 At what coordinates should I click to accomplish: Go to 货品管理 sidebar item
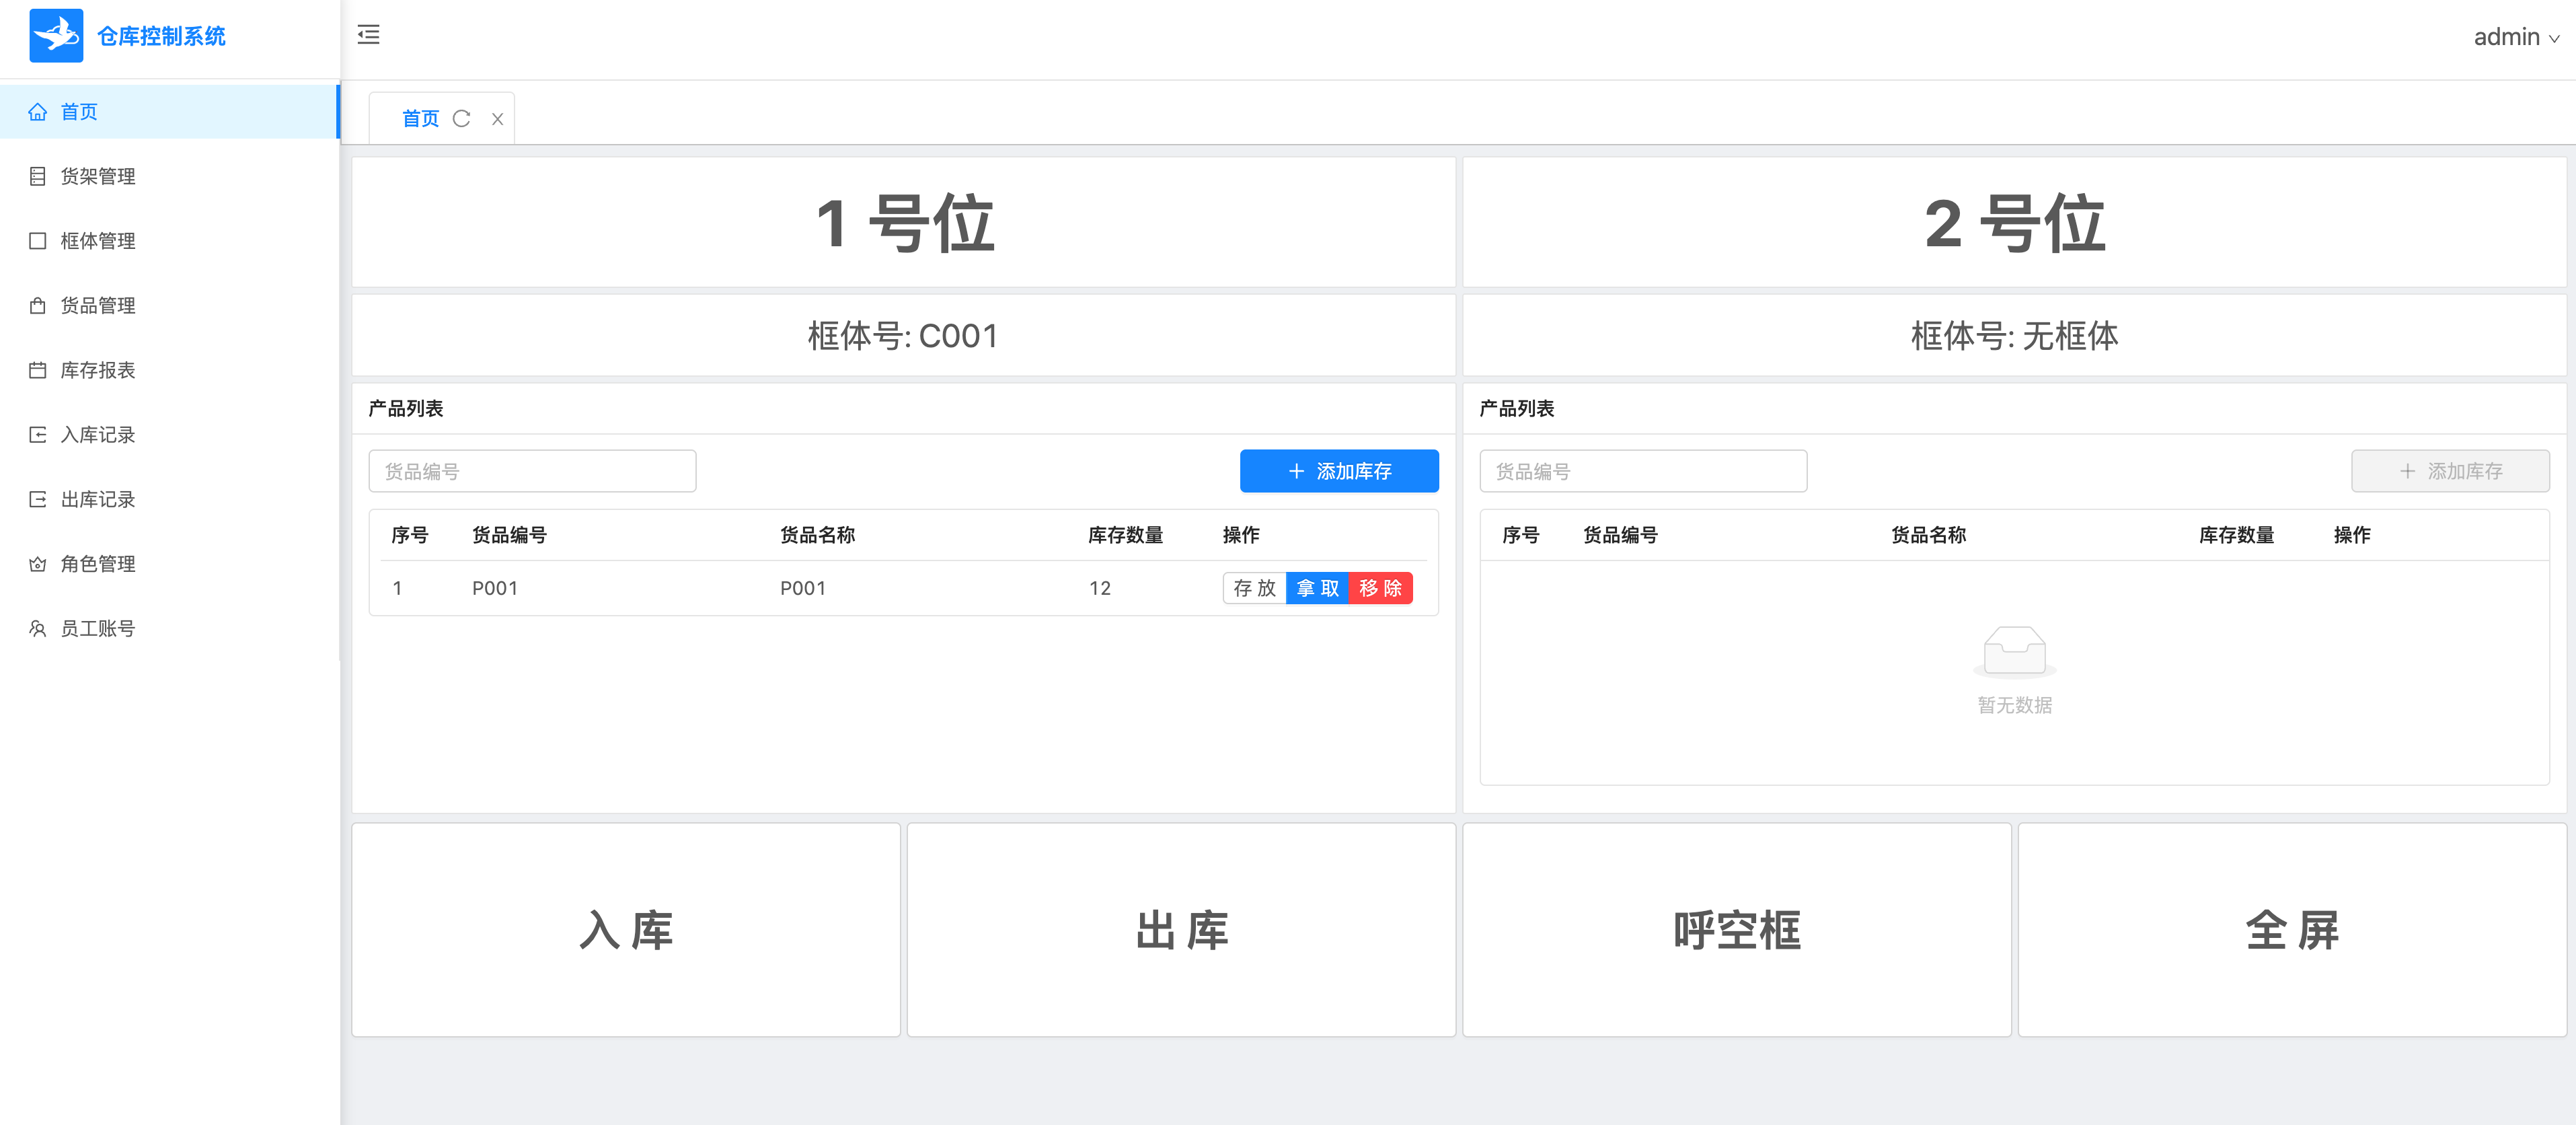tap(97, 306)
